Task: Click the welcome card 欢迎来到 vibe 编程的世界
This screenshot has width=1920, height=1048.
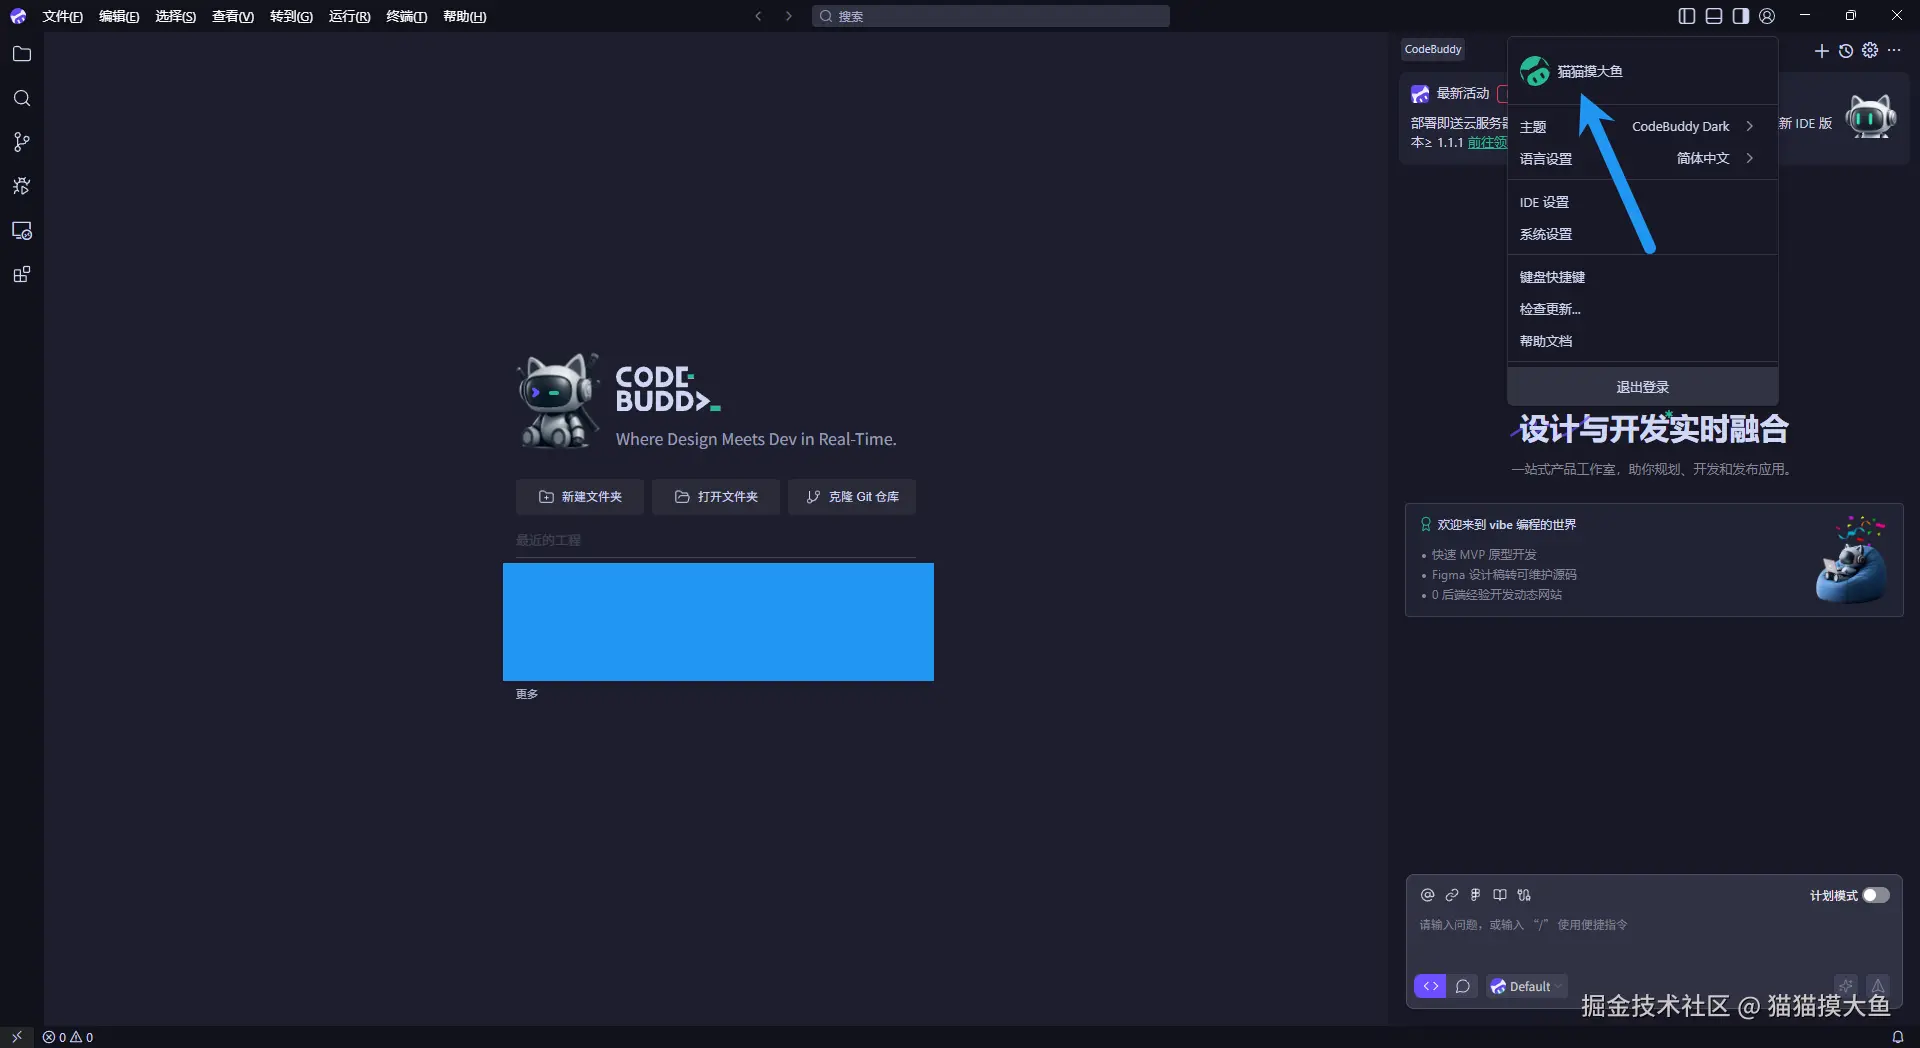Action: tap(1654, 560)
